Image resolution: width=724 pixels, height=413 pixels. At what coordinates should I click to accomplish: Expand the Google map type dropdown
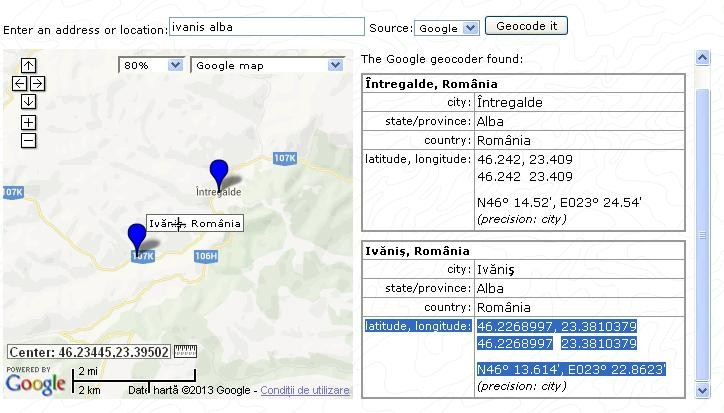tap(267, 65)
